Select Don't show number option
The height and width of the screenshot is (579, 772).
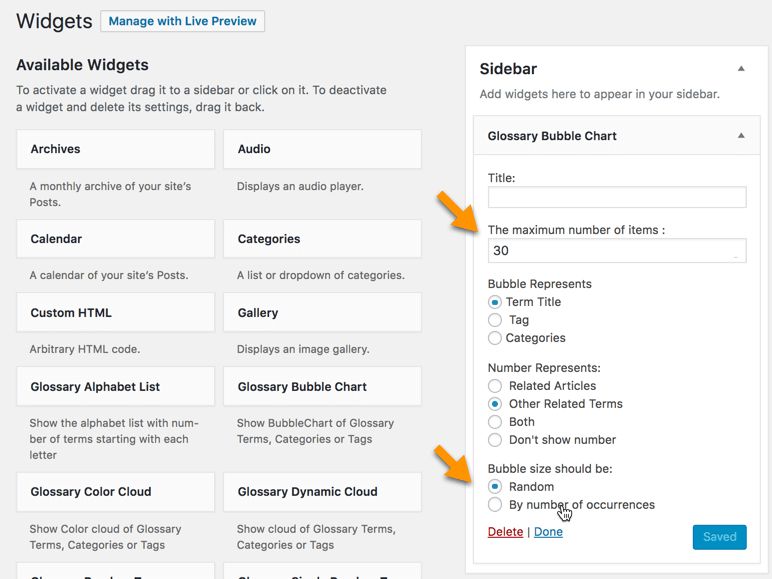tap(495, 440)
